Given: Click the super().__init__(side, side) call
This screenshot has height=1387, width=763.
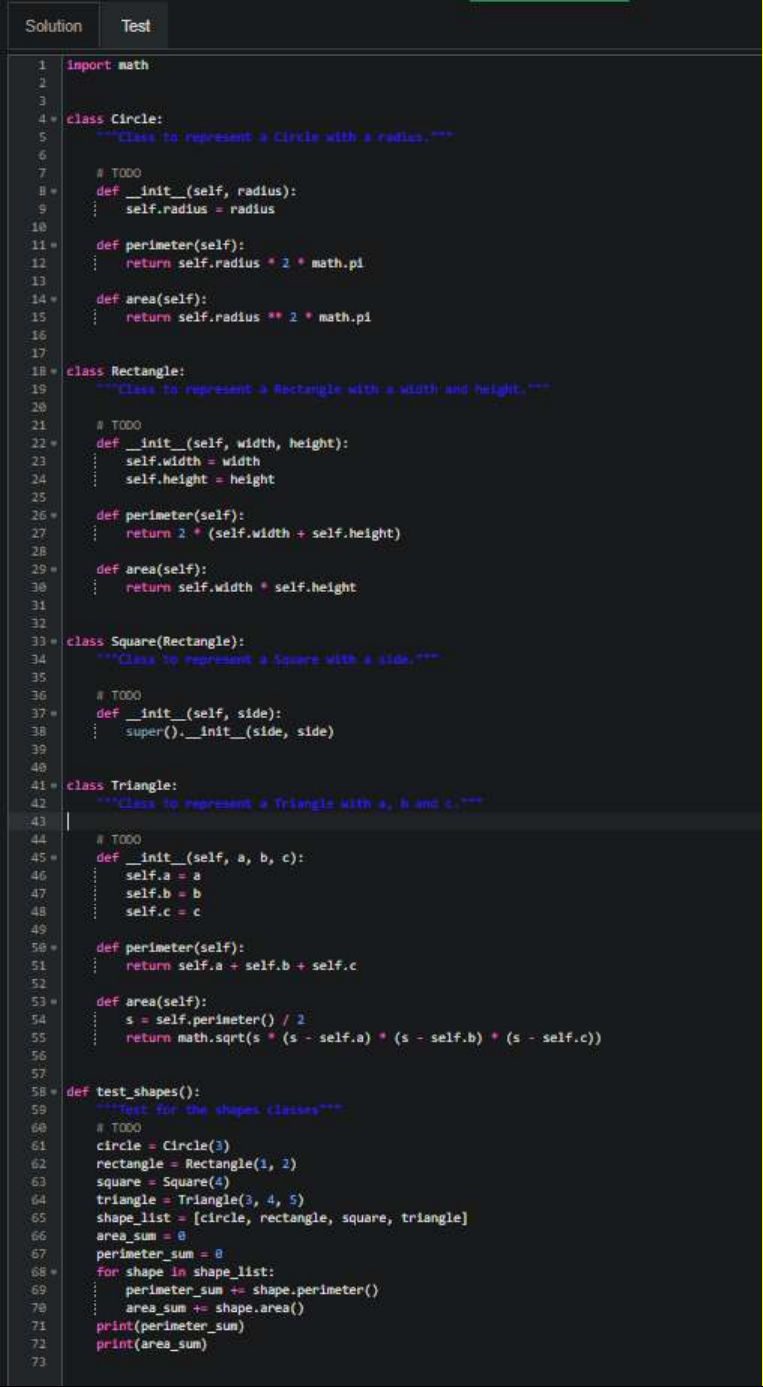Looking at the screenshot, I should (x=229, y=732).
